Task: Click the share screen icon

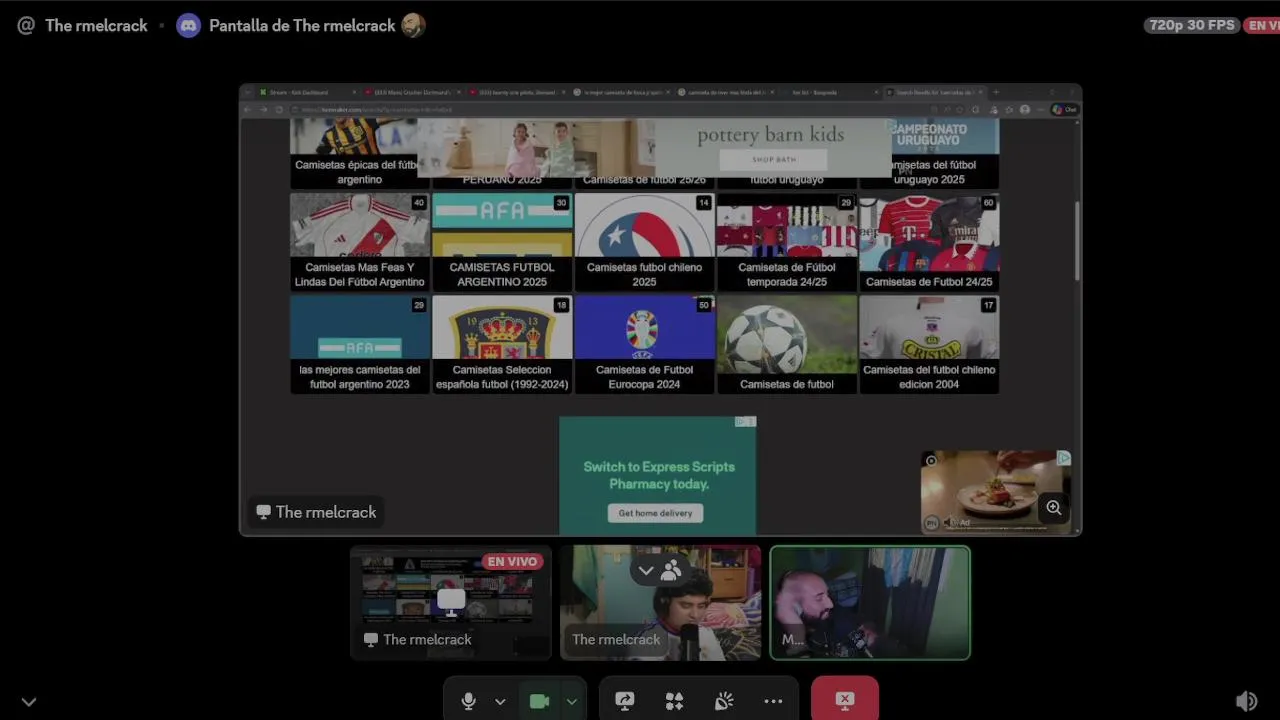Action: (x=625, y=701)
